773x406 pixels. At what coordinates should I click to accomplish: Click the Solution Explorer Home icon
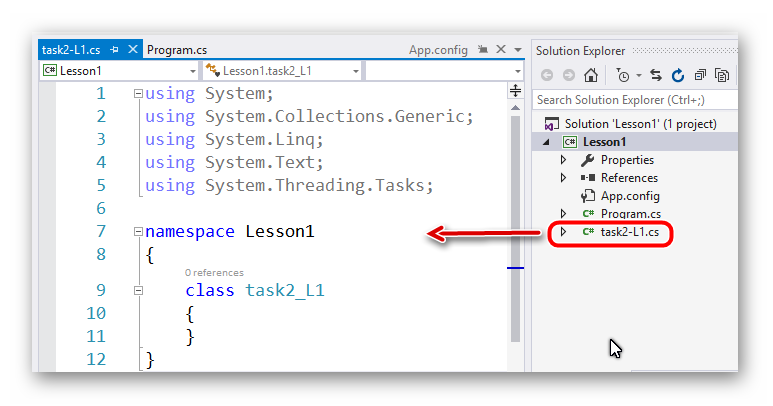click(591, 75)
